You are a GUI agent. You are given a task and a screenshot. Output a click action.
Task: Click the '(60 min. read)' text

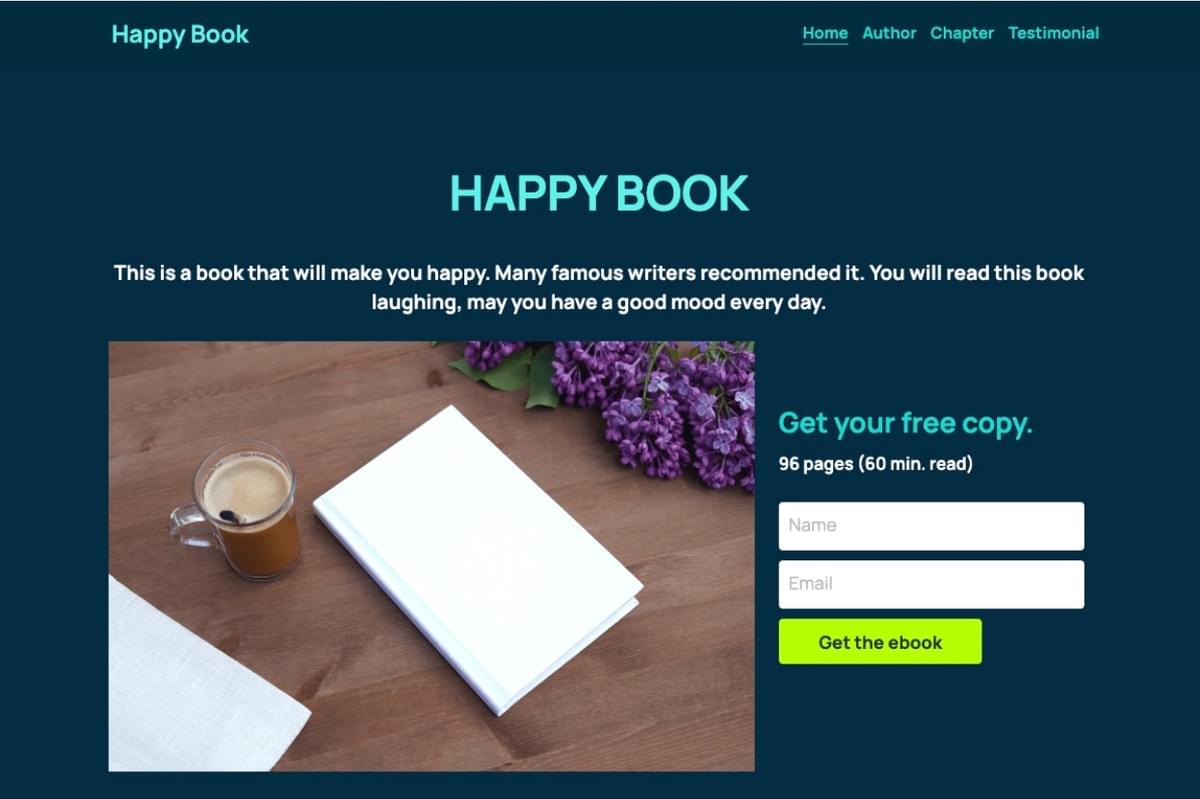tap(915, 464)
